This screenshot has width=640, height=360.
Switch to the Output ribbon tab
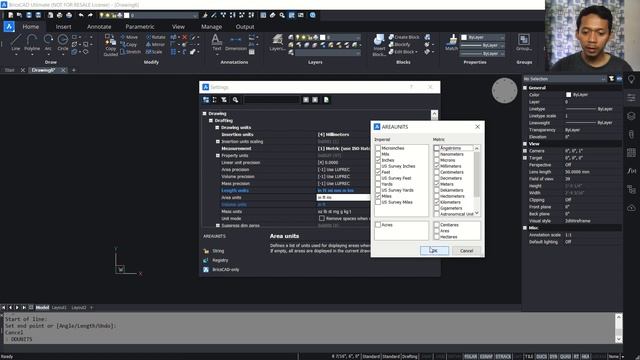245,27
